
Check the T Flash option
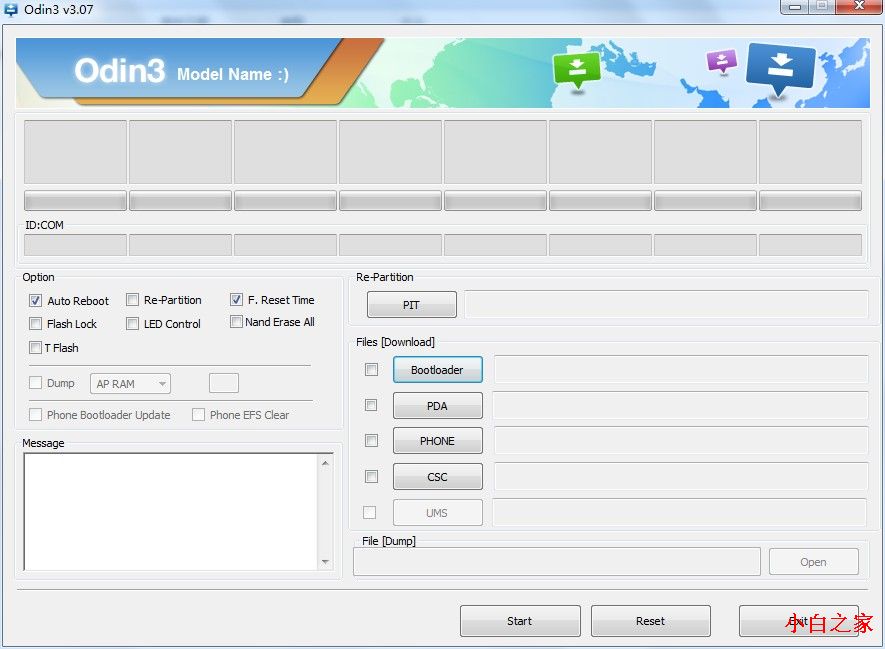(x=35, y=348)
